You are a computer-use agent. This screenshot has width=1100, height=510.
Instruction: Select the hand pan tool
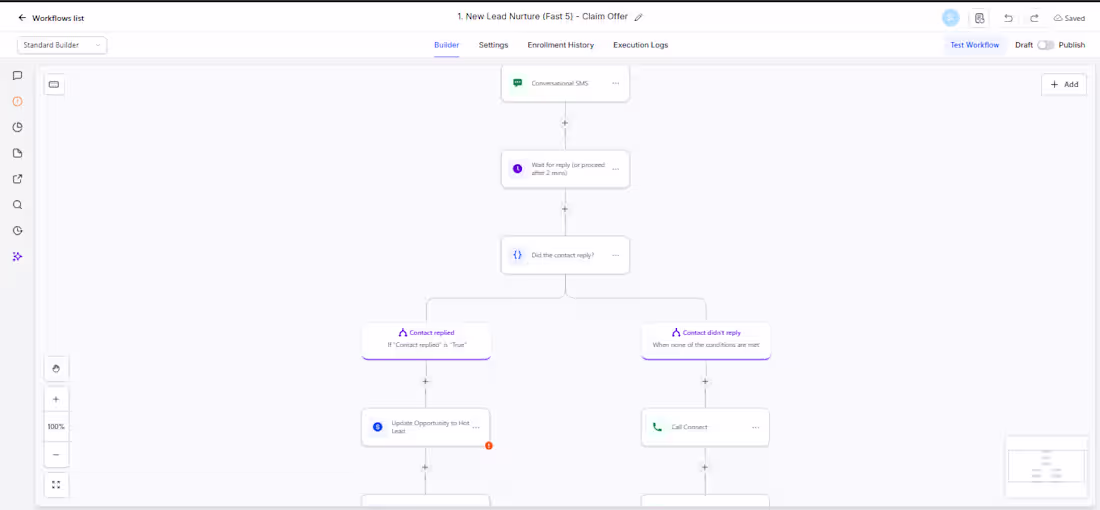[56, 368]
